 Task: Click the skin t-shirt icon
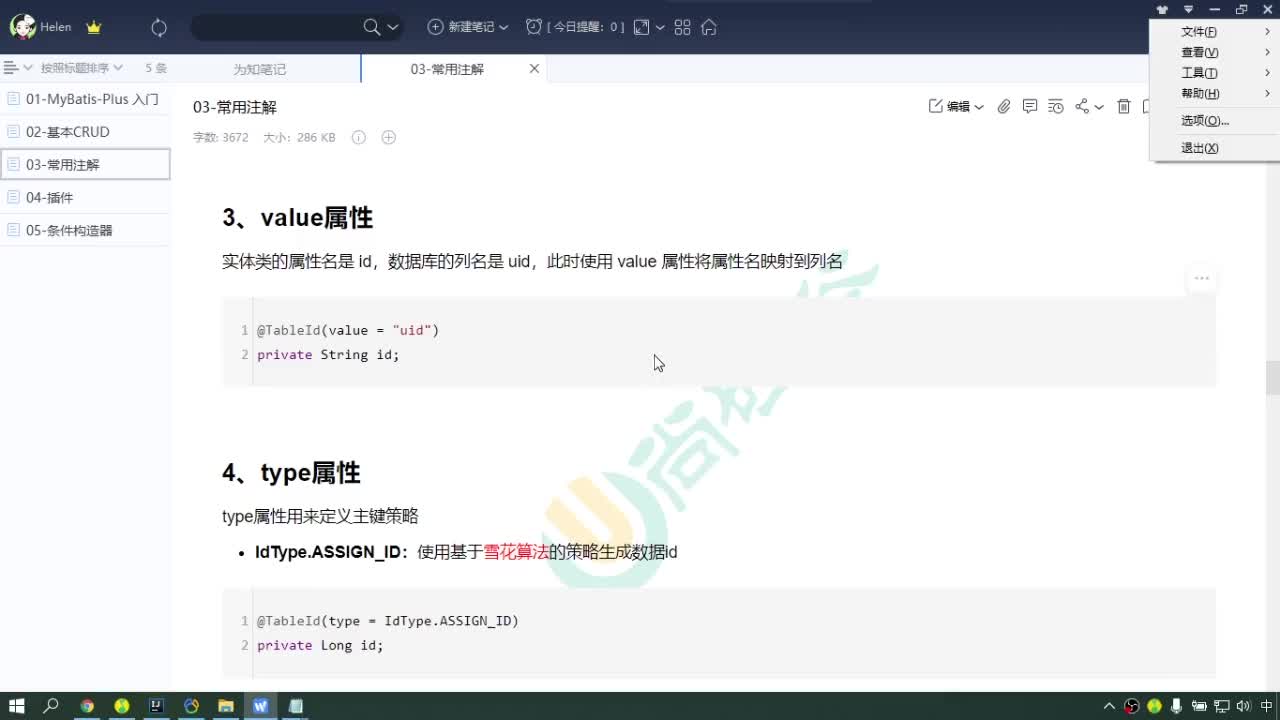pyautogui.click(x=1162, y=9)
